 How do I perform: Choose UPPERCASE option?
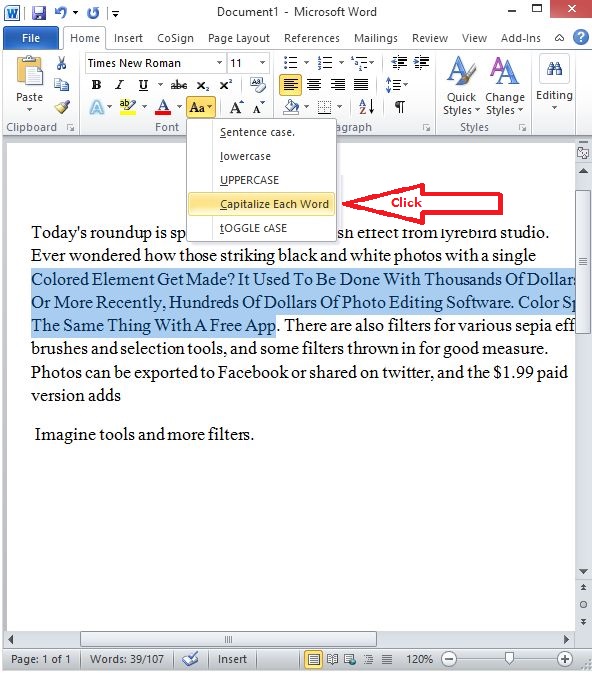pyautogui.click(x=262, y=180)
